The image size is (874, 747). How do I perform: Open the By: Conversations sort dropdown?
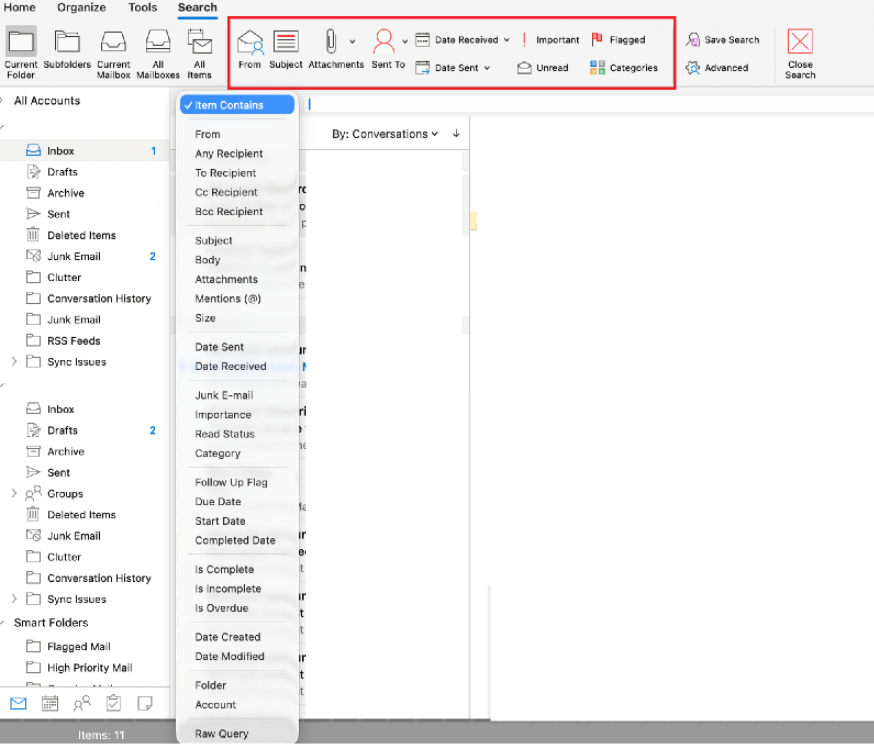pyautogui.click(x=385, y=134)
